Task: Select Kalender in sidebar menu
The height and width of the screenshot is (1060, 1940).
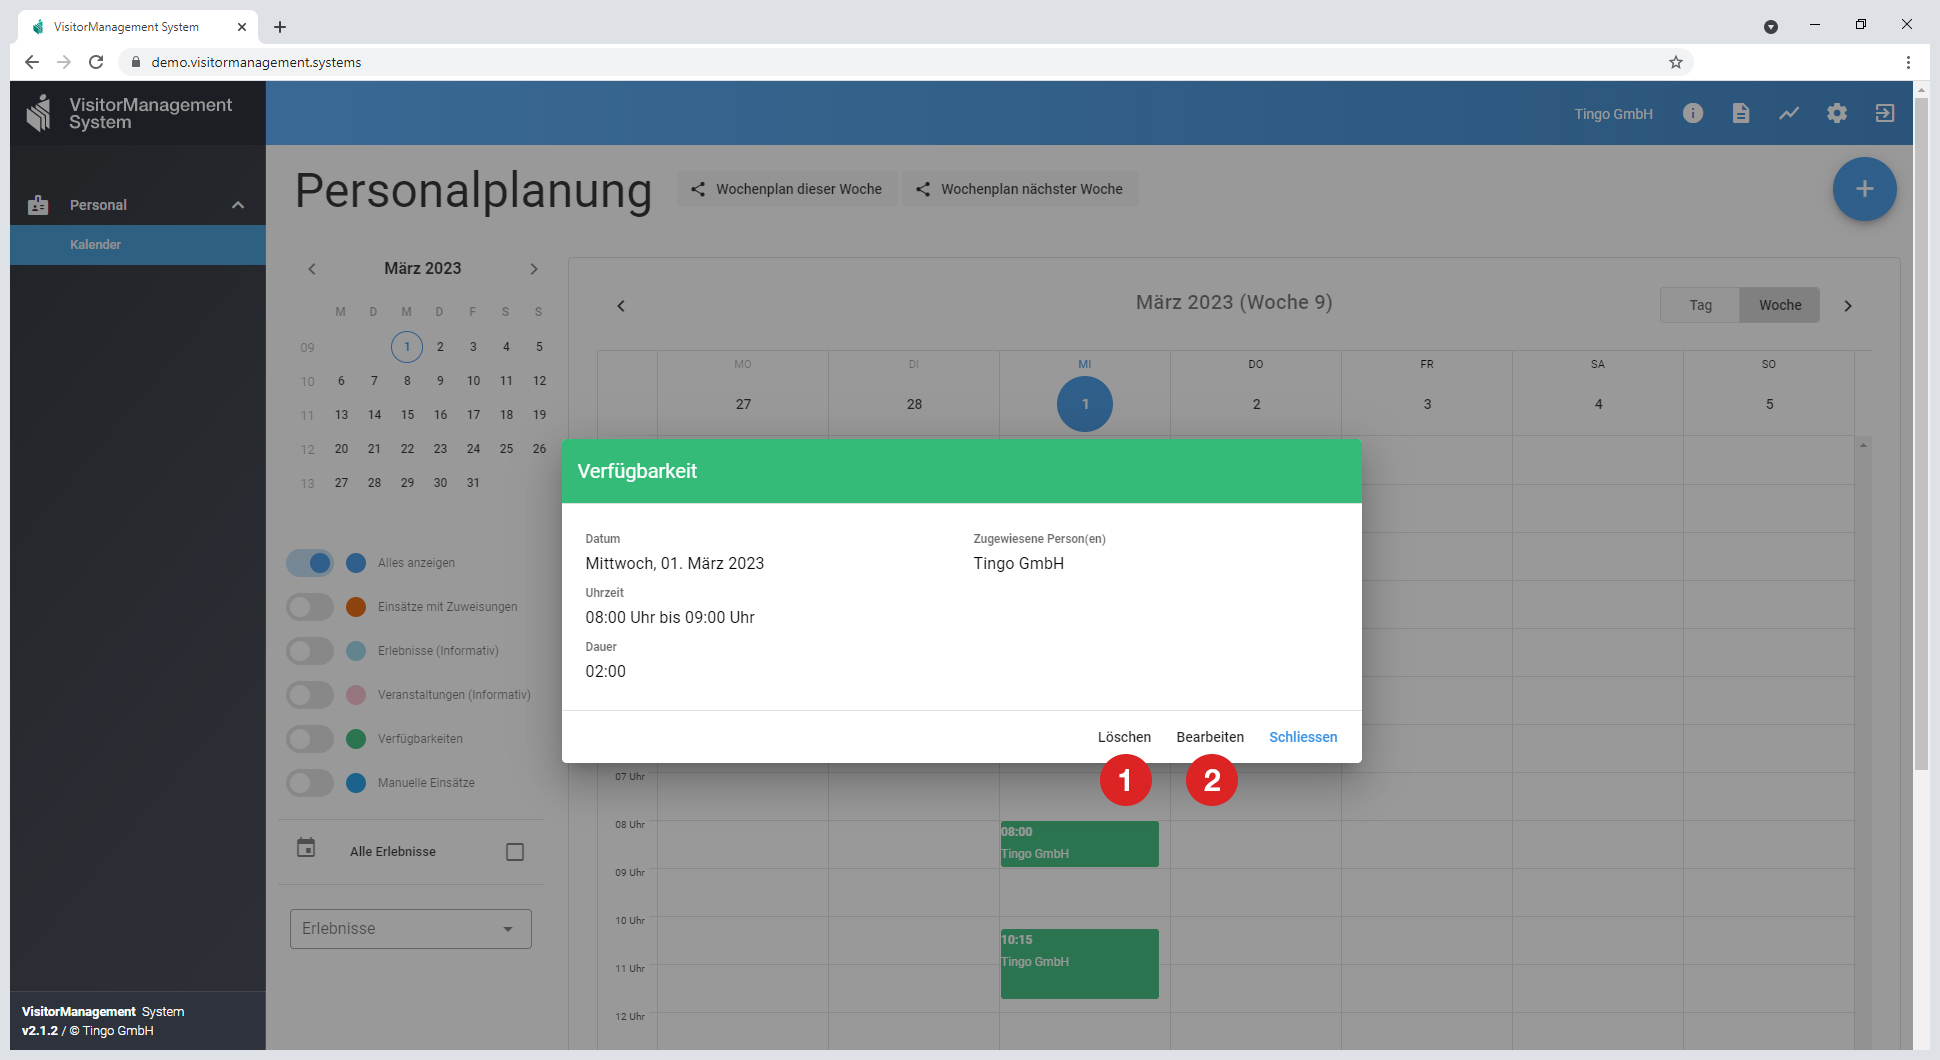Action: click(96, 245)
